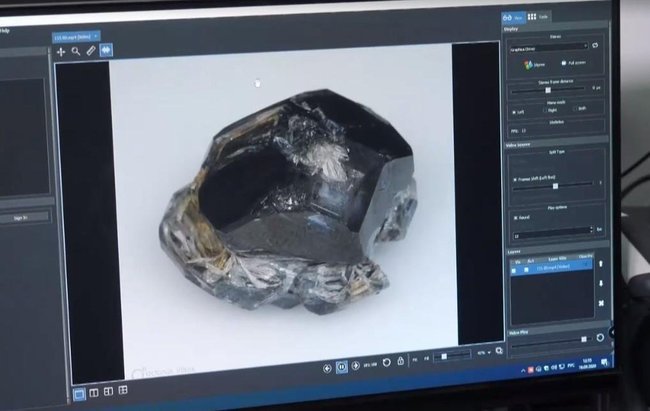
Task: Activate the zoom magnifier tool
Action: (x=75, y=49)
